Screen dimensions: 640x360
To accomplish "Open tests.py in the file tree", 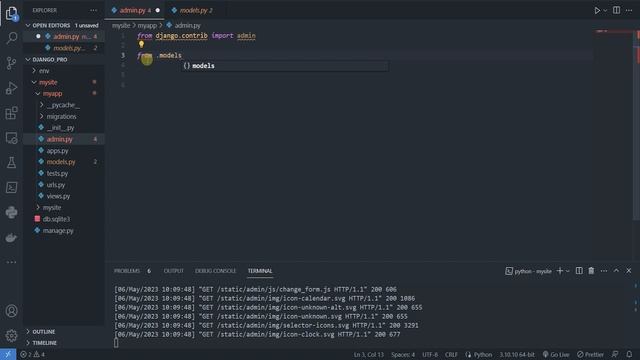I will (64, 173).
